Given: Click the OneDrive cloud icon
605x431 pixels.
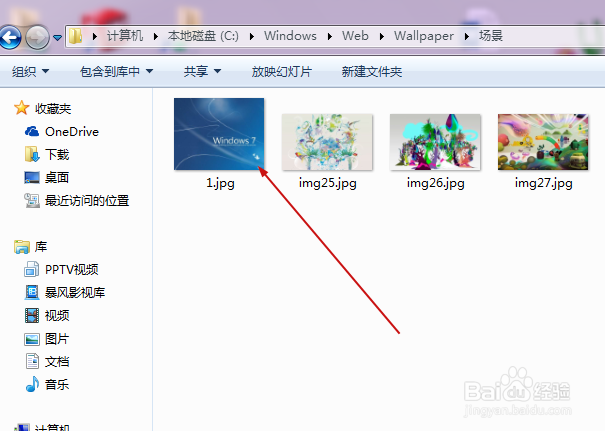Looking at the screenshot, I should (x=32, y=132).
